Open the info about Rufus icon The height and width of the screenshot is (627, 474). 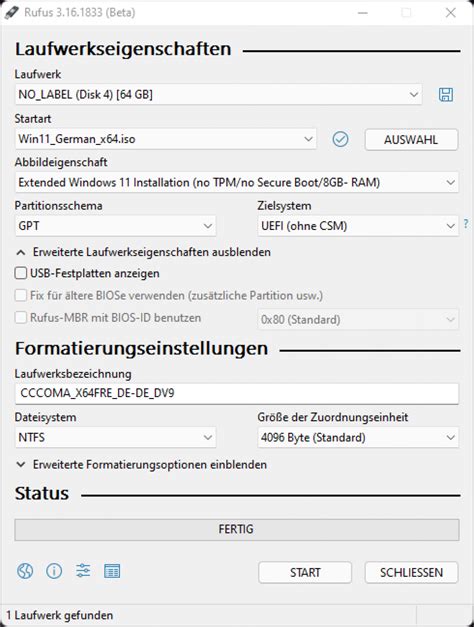click(54, 571)
